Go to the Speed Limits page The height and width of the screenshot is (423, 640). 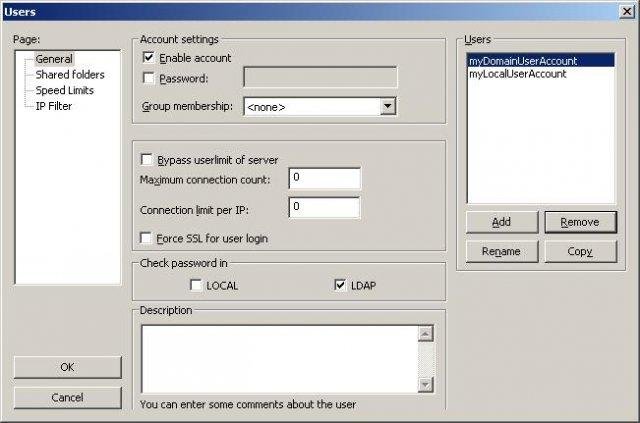tap(65, 90)
